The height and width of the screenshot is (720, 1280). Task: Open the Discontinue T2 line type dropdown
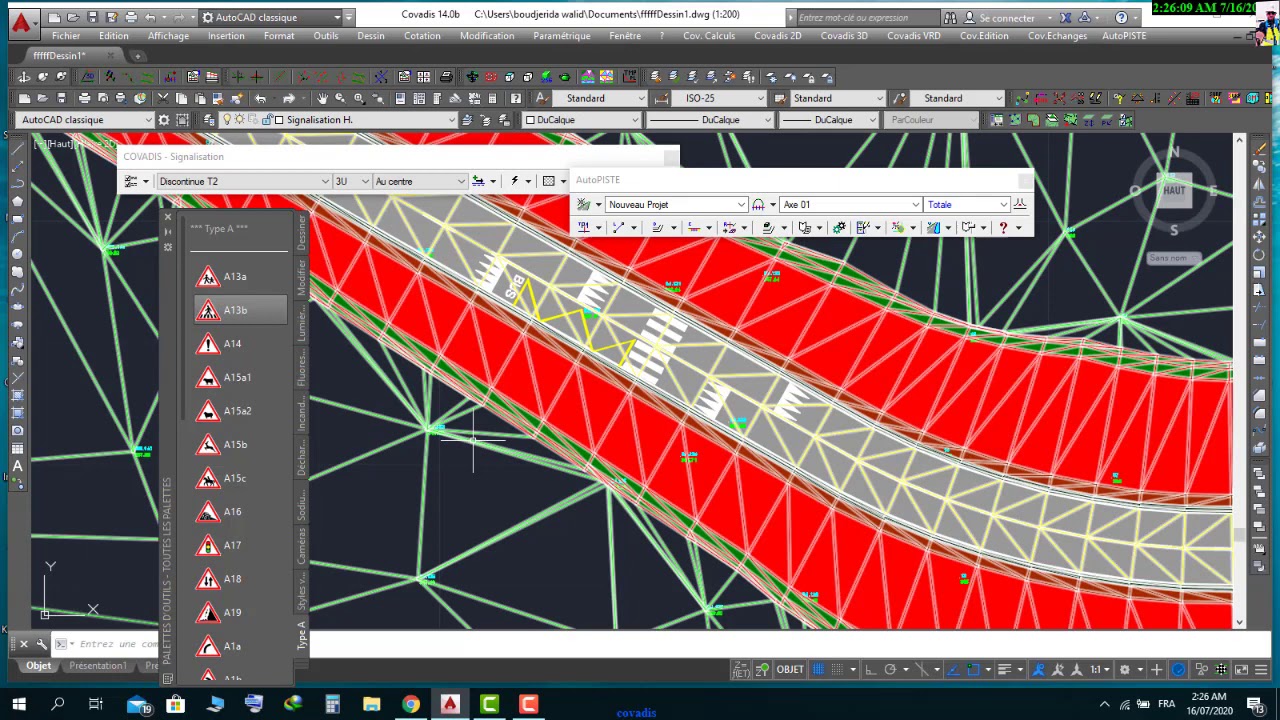(x=243, y=181)
